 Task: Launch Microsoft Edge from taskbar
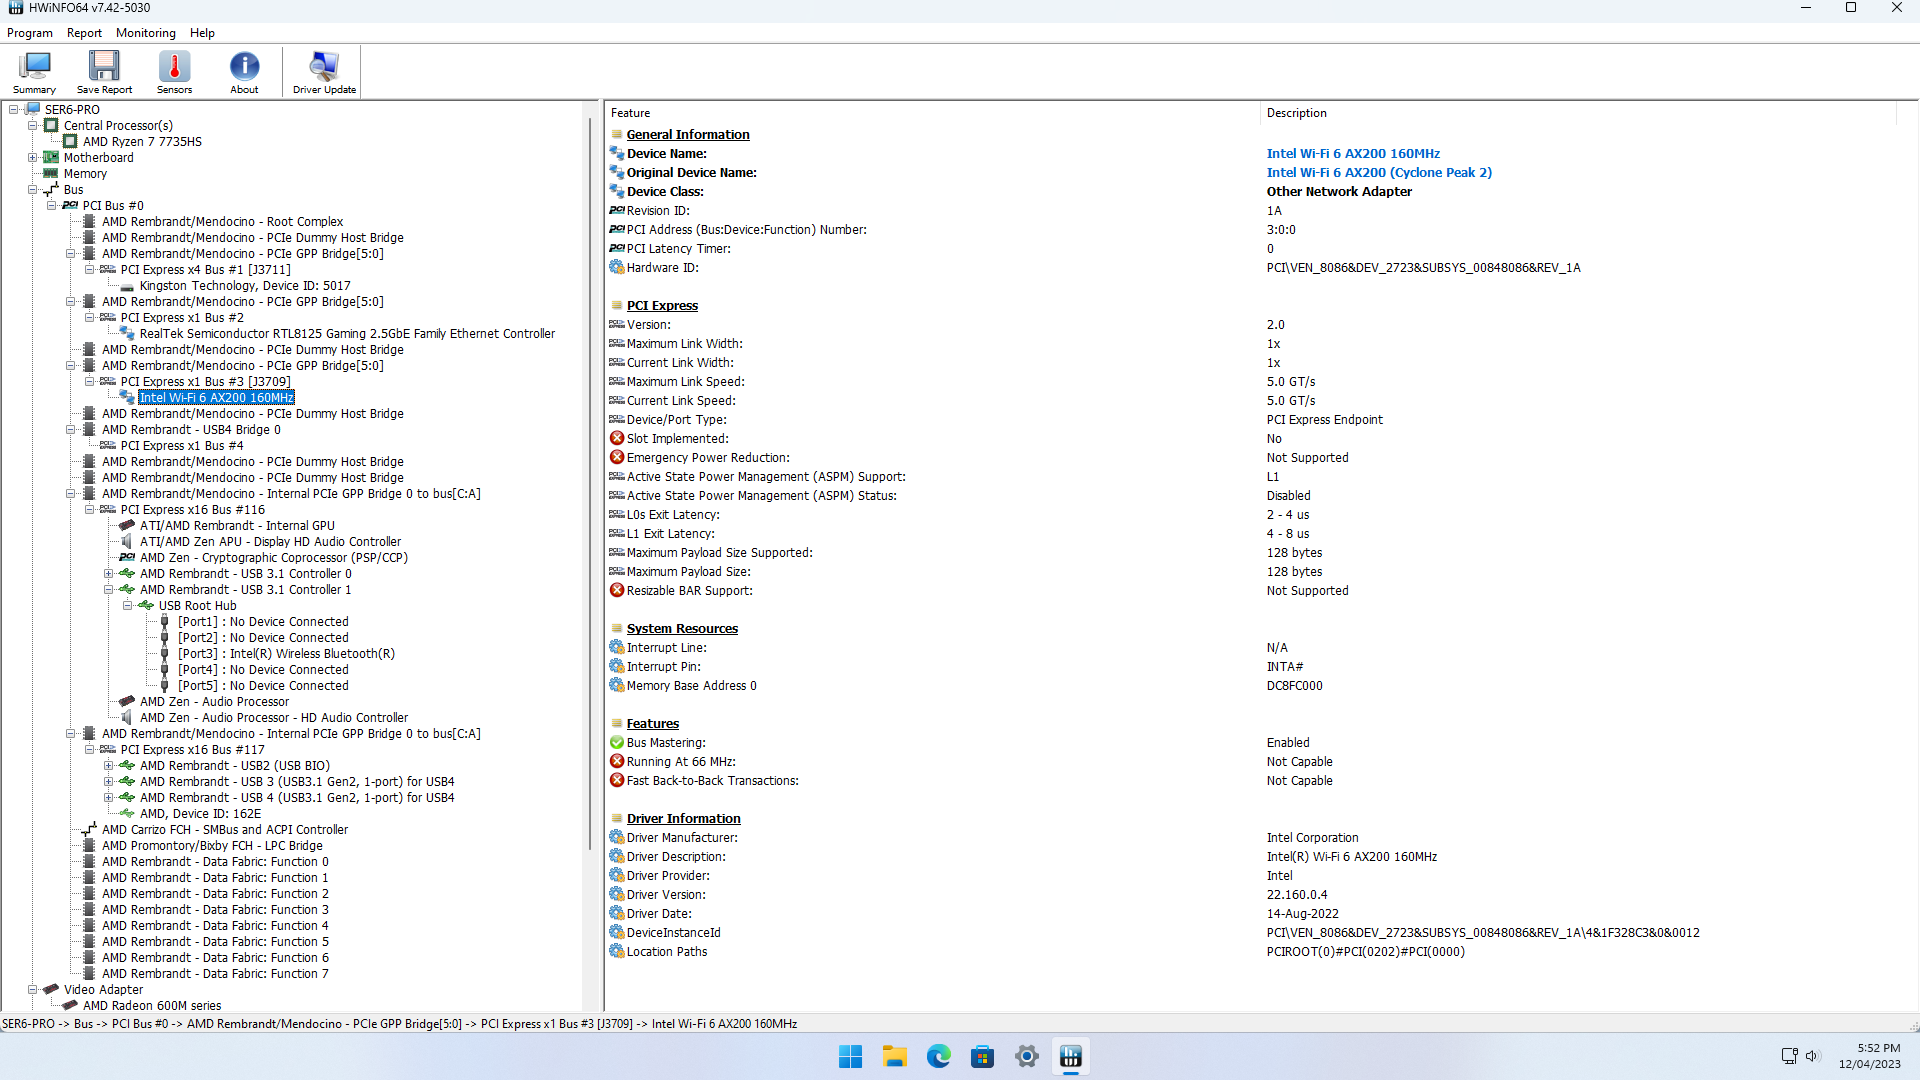point(939,1056)
